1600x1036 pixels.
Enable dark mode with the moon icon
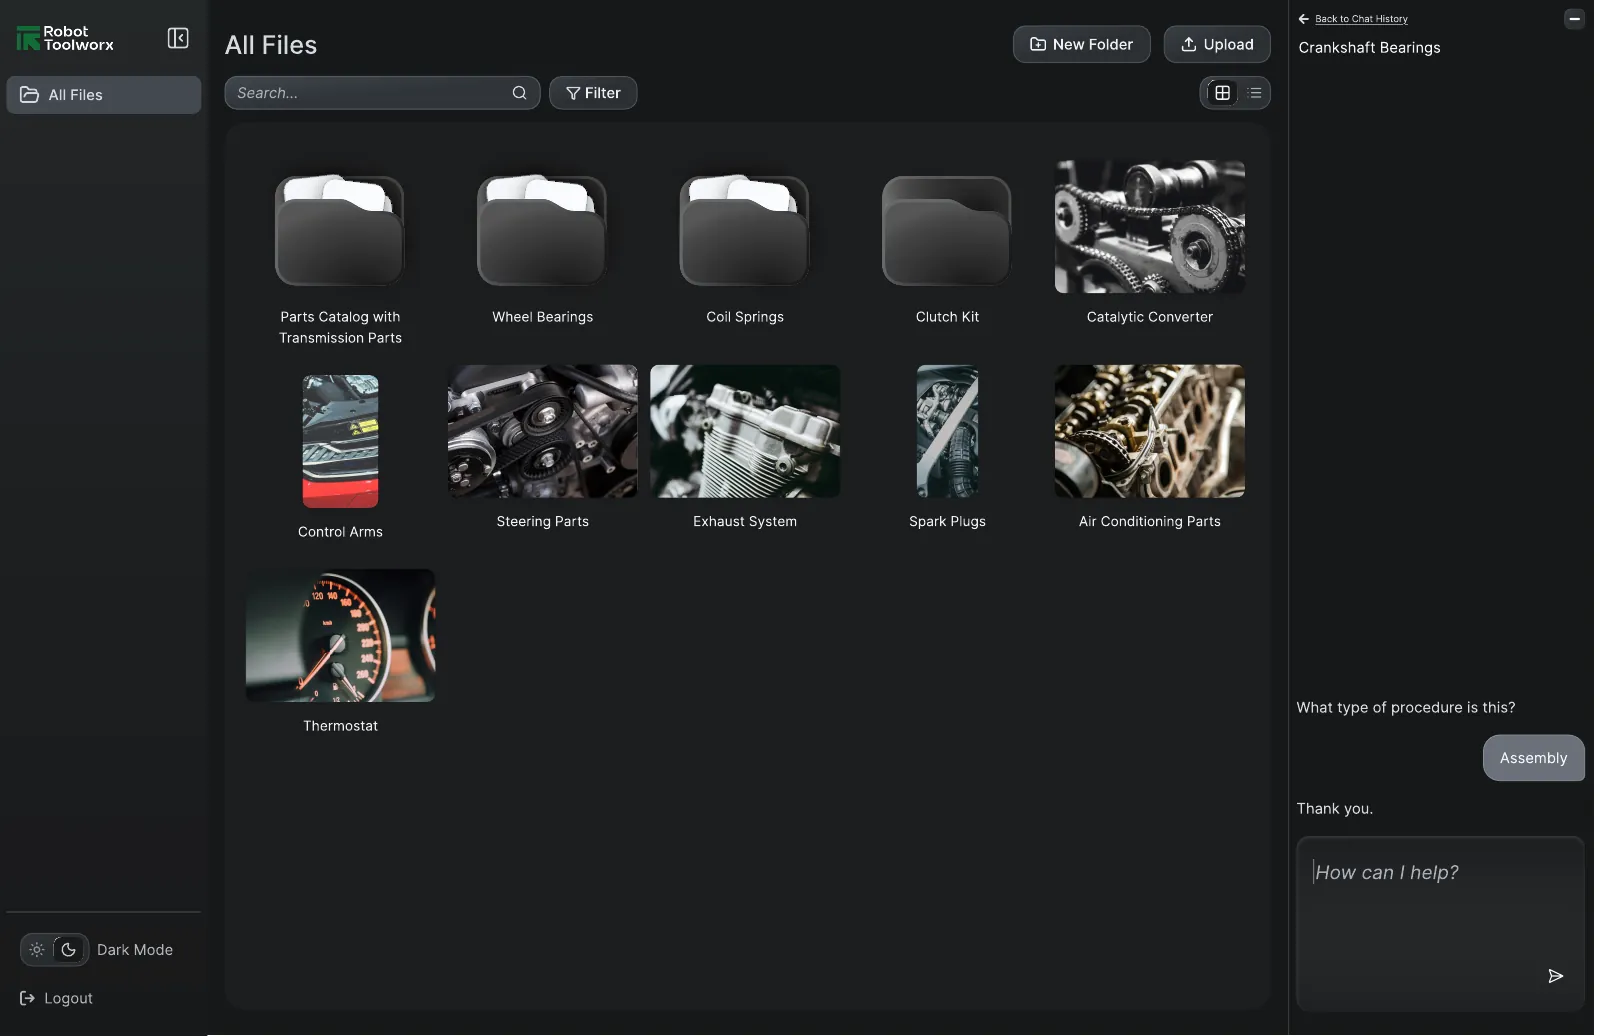click(x=69, y=950)
